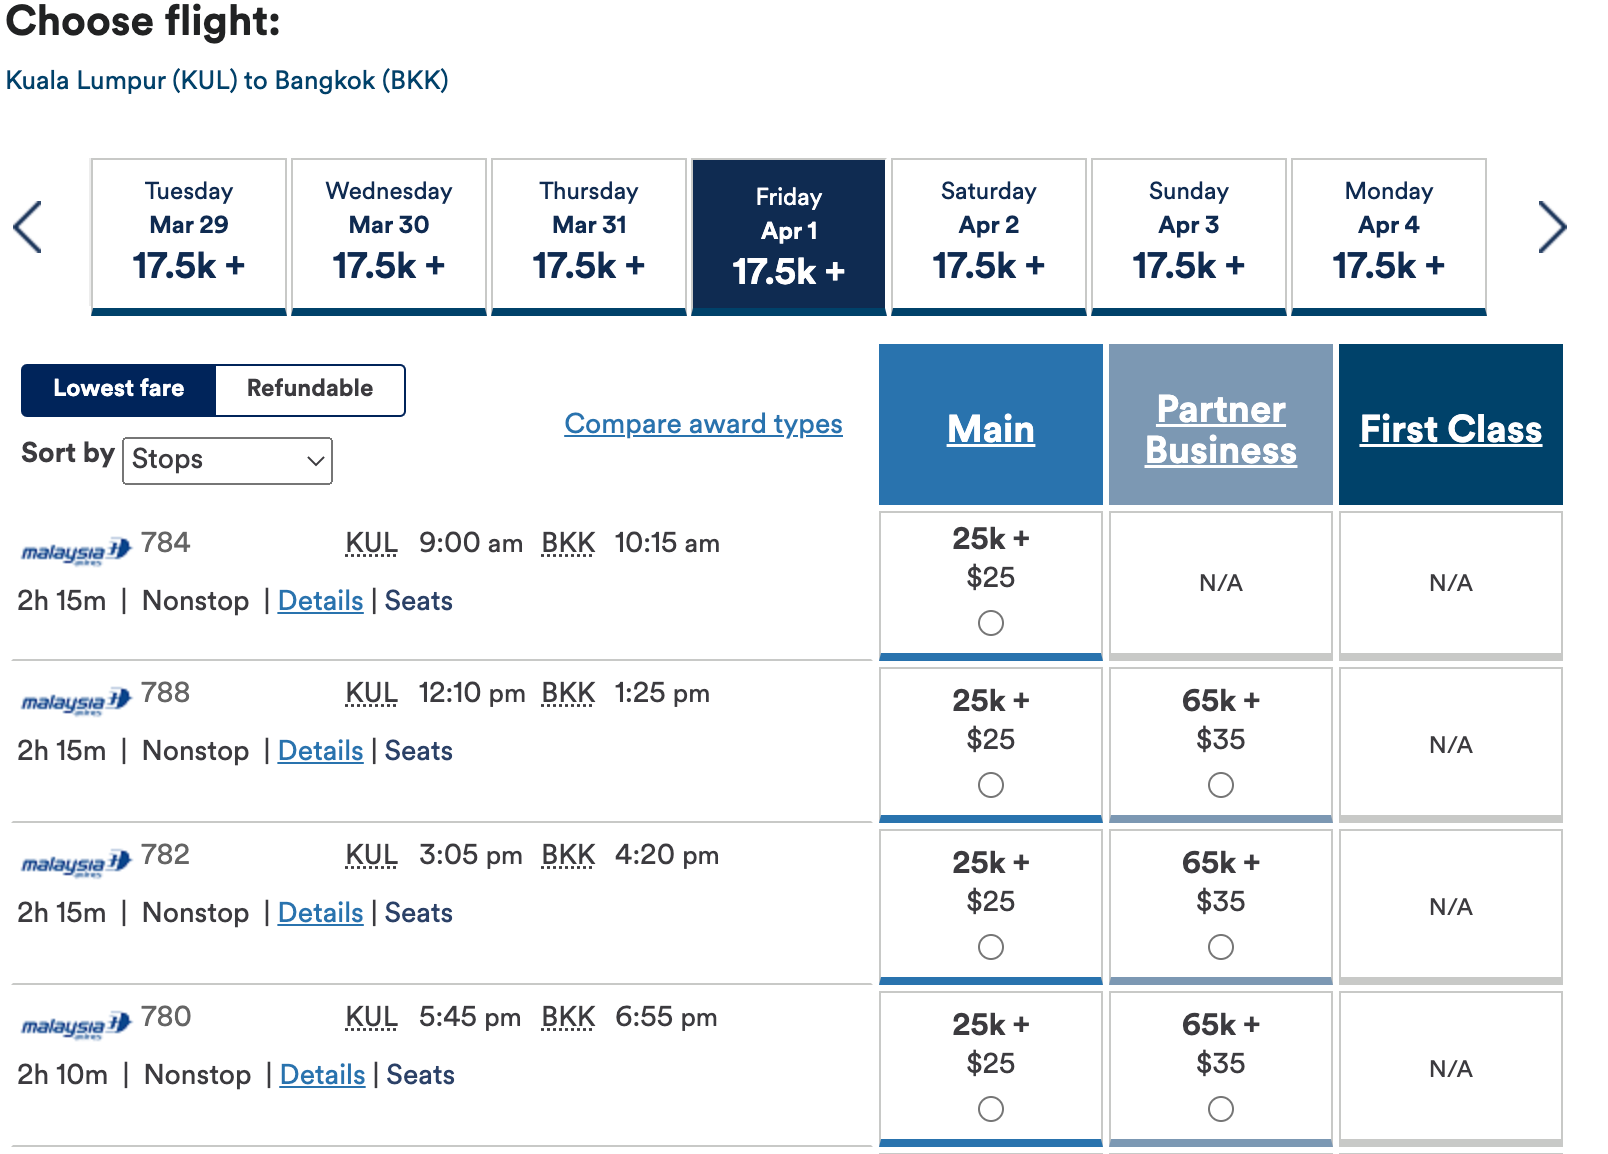Select the Partner Business fare for flight 788
Image resolution: width=1608 pixels, height=1154 pixels.
[x=1220, y=786]
